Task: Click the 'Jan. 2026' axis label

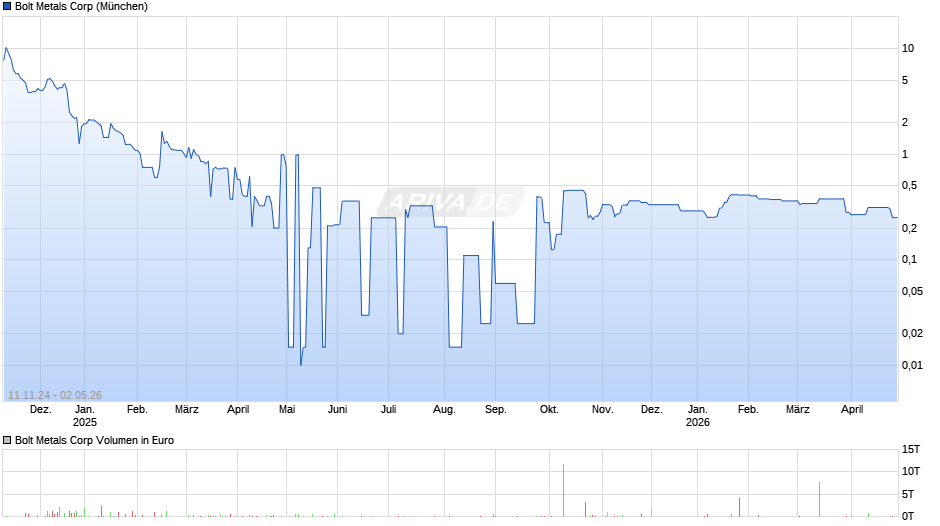Action: click(698, 416)
